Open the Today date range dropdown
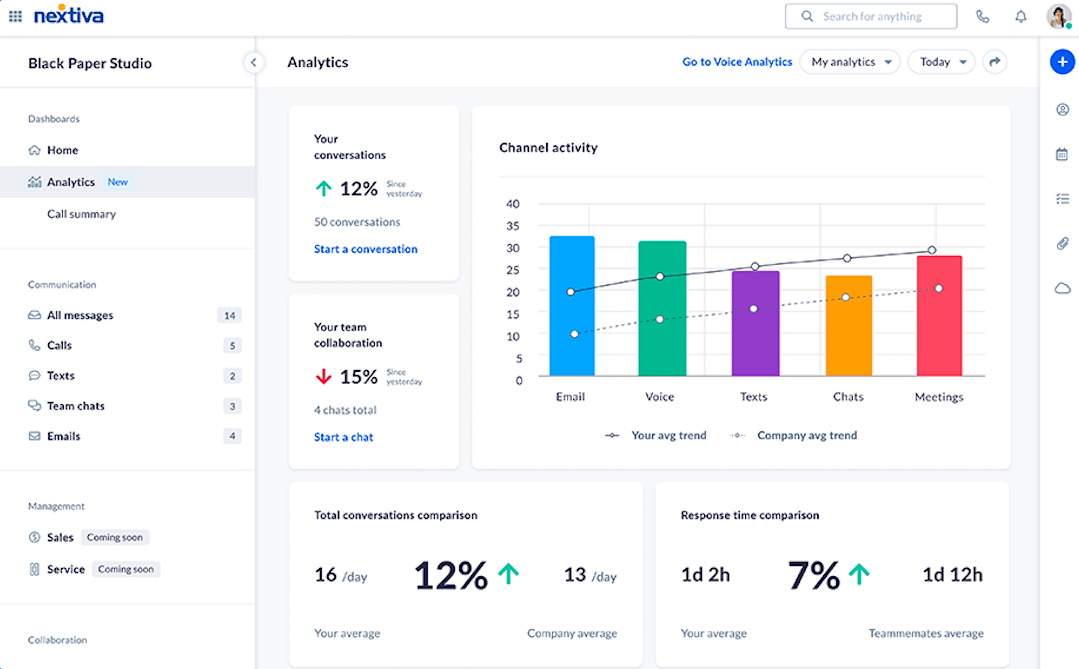The width and height of the screenshot is (1079, 669). 940,61
